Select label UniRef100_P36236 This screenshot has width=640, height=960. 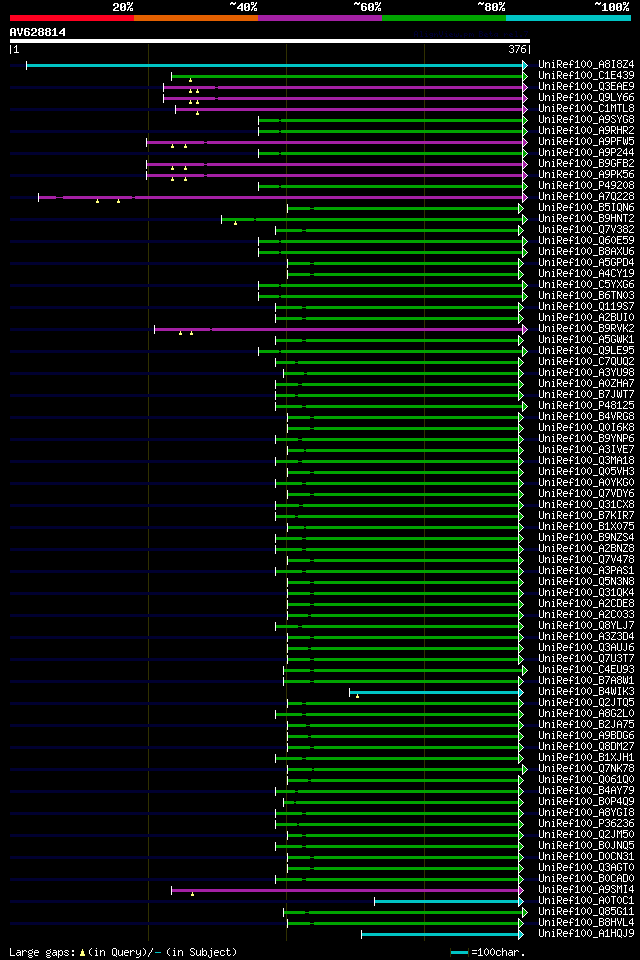click(x=586, y=823)
